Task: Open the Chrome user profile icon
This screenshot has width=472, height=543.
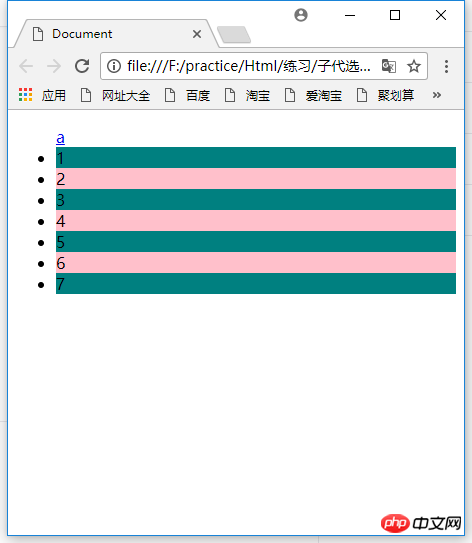Action: pyautogui.click(x=301, y=15)
